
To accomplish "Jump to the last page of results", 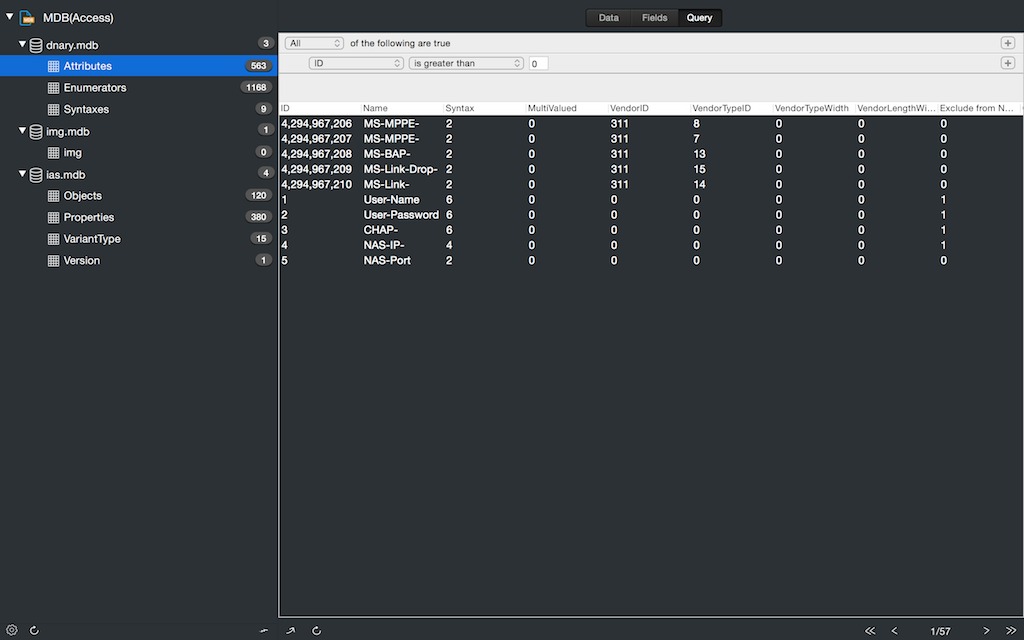I will [1011, 630].
